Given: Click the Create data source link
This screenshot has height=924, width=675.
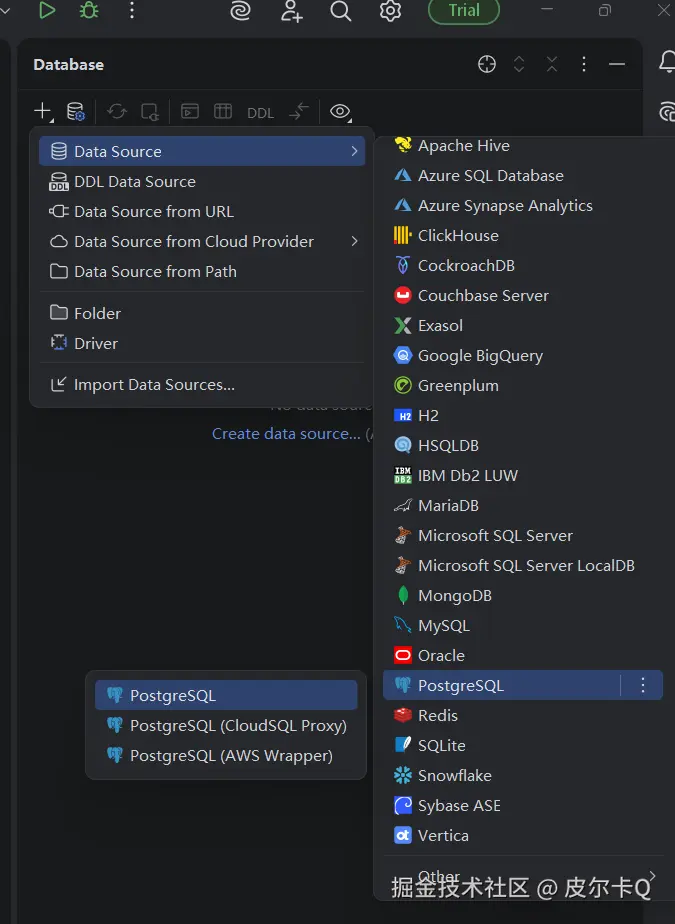Looking at the screenshot, I should 286,434.
